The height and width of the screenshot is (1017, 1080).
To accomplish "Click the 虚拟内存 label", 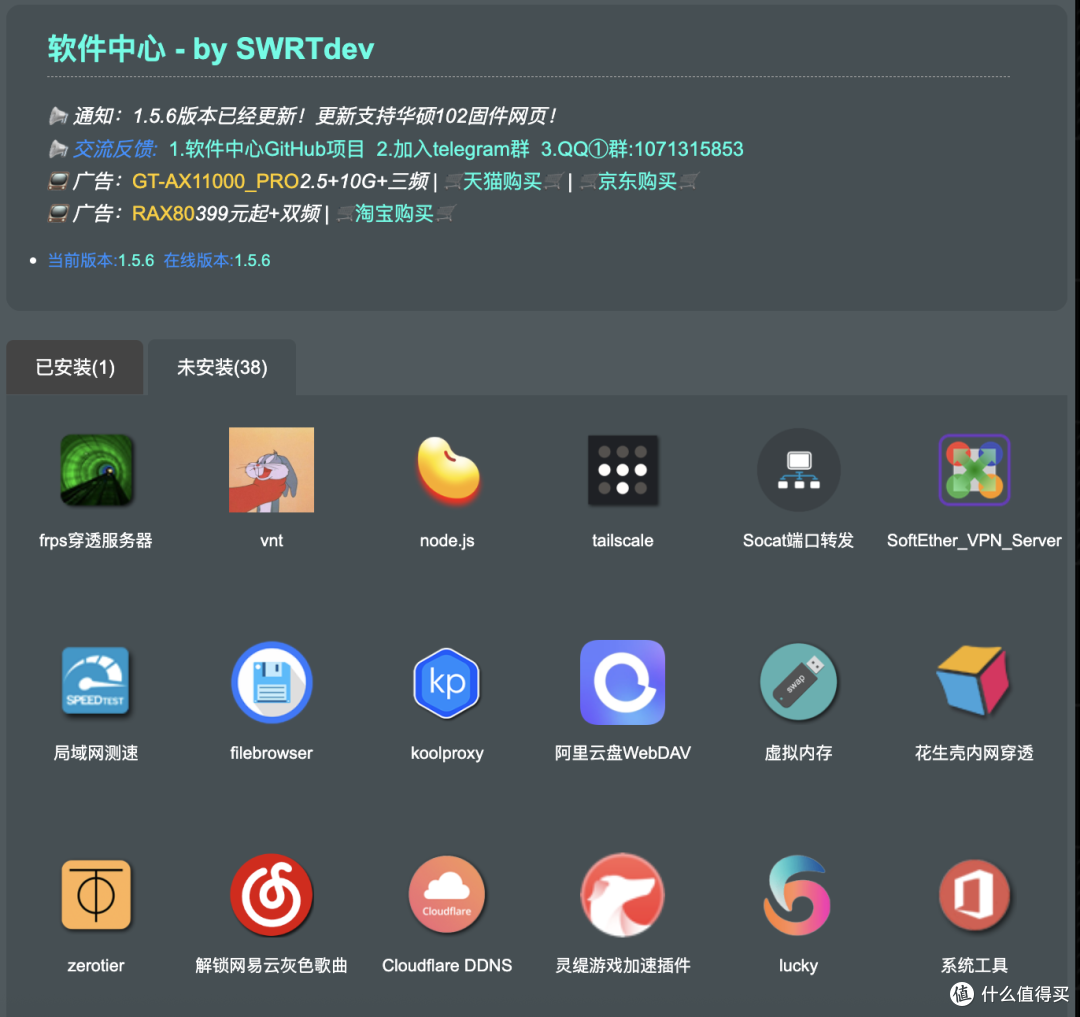I will click(798, 753).
